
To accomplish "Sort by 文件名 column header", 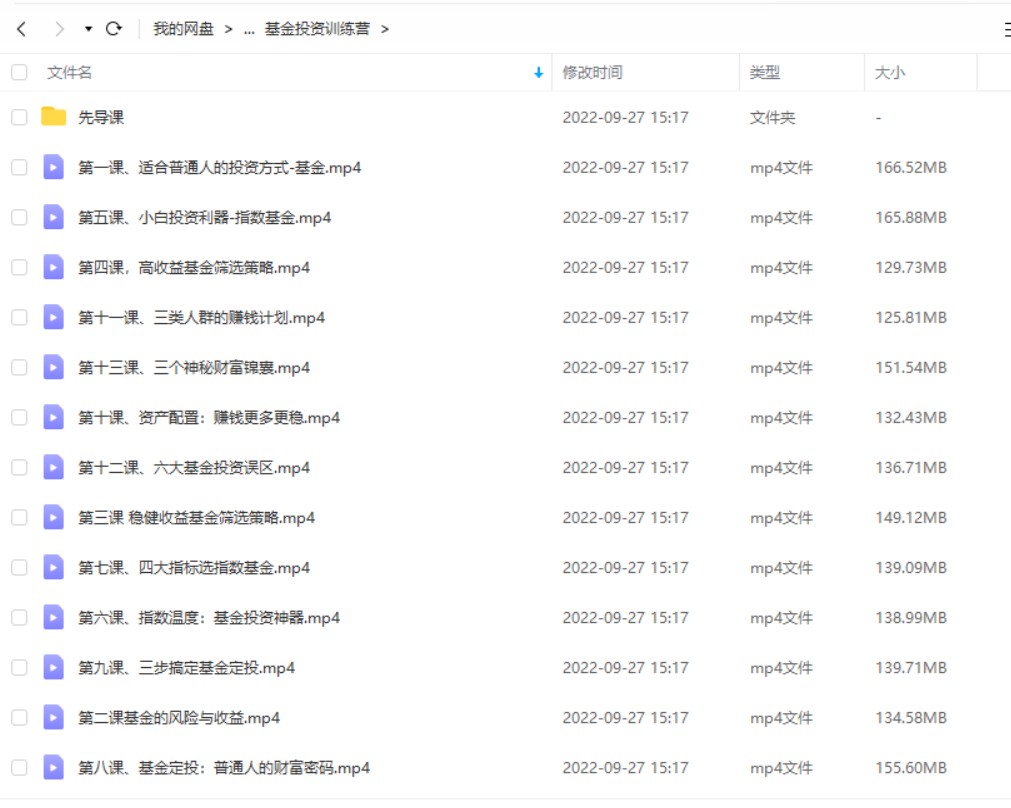I will point(69,72).
